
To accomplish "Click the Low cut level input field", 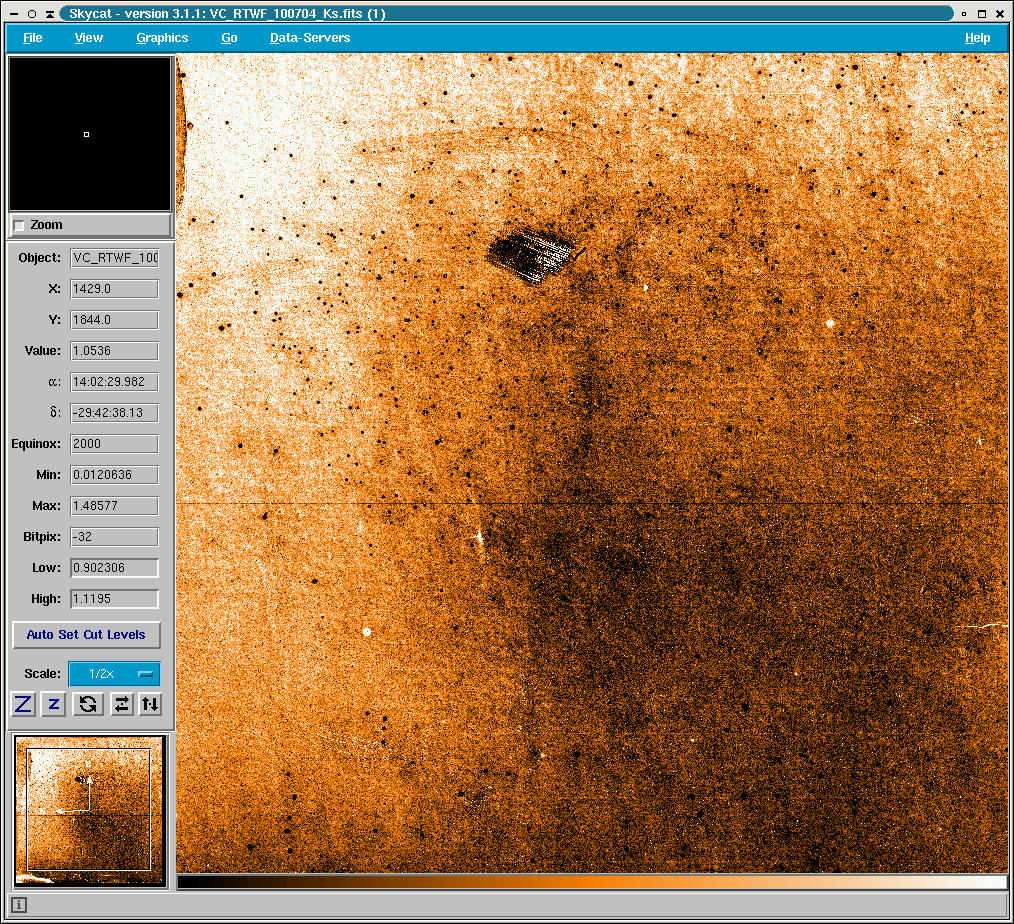I will tap(114, 568).
